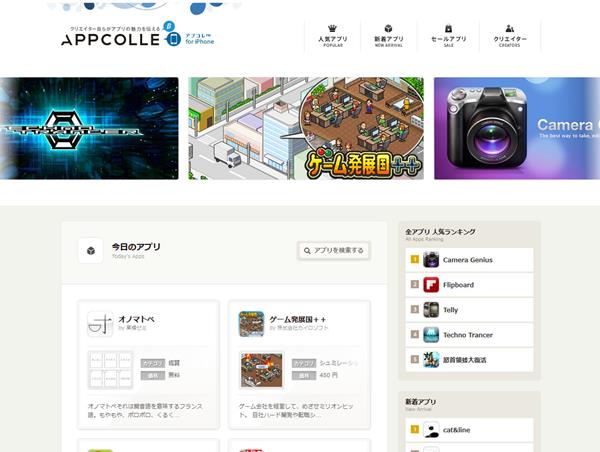Open the 新着アプリ NEW ARRIVAL menu
Screen dimensions: 600x452
click(x=388, y=36)
